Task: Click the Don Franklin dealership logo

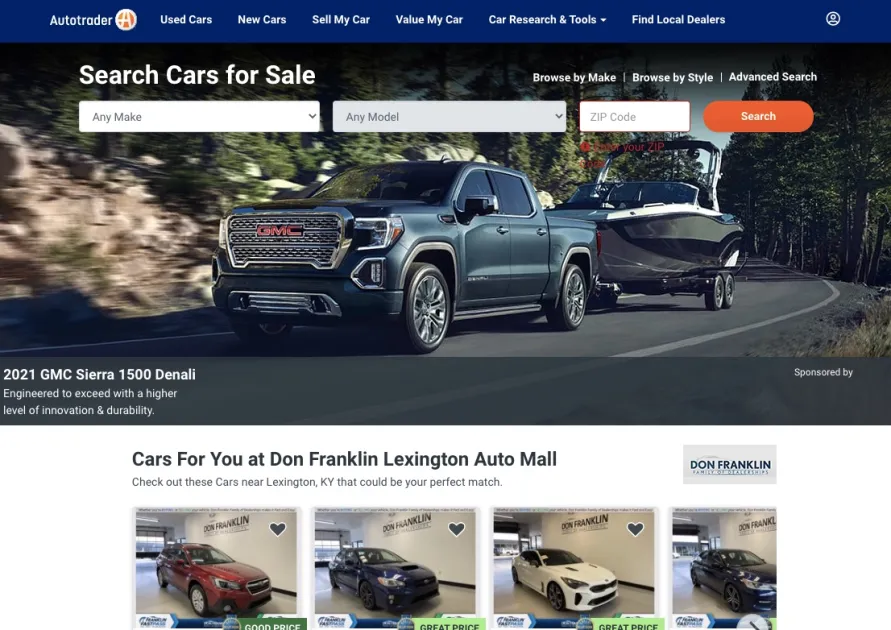Action: pyautogui.click(x=730, y=465)
